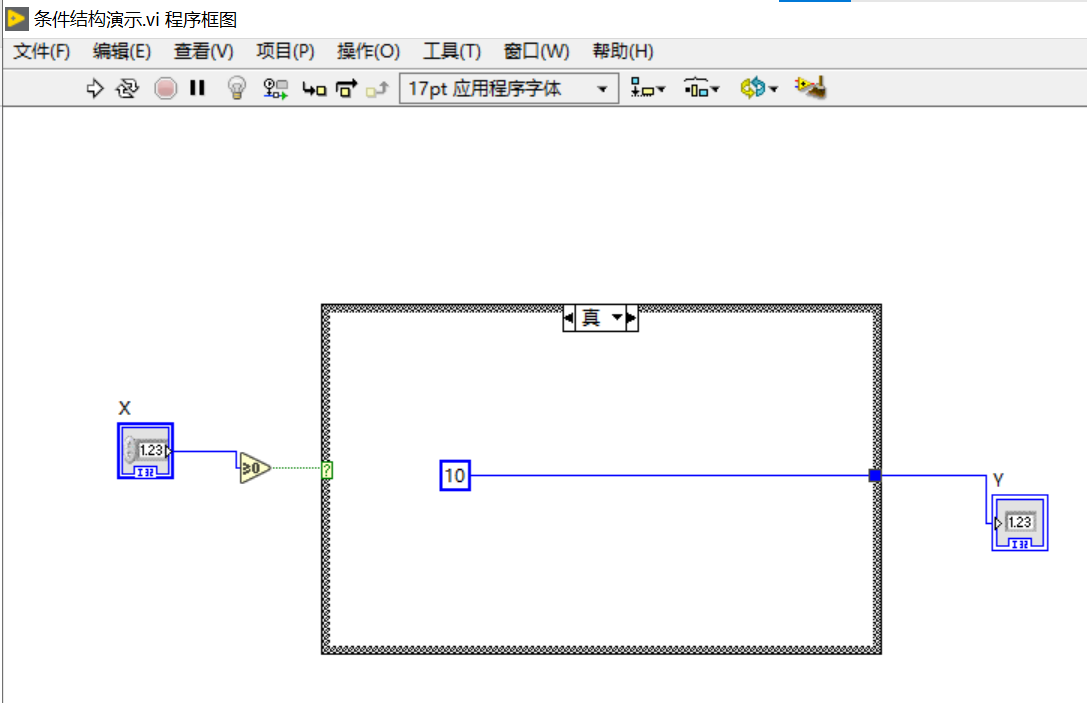Click the VI icon in title bar
The image size is (1087, 703).
pyautogui.click(x=17, y=19)
